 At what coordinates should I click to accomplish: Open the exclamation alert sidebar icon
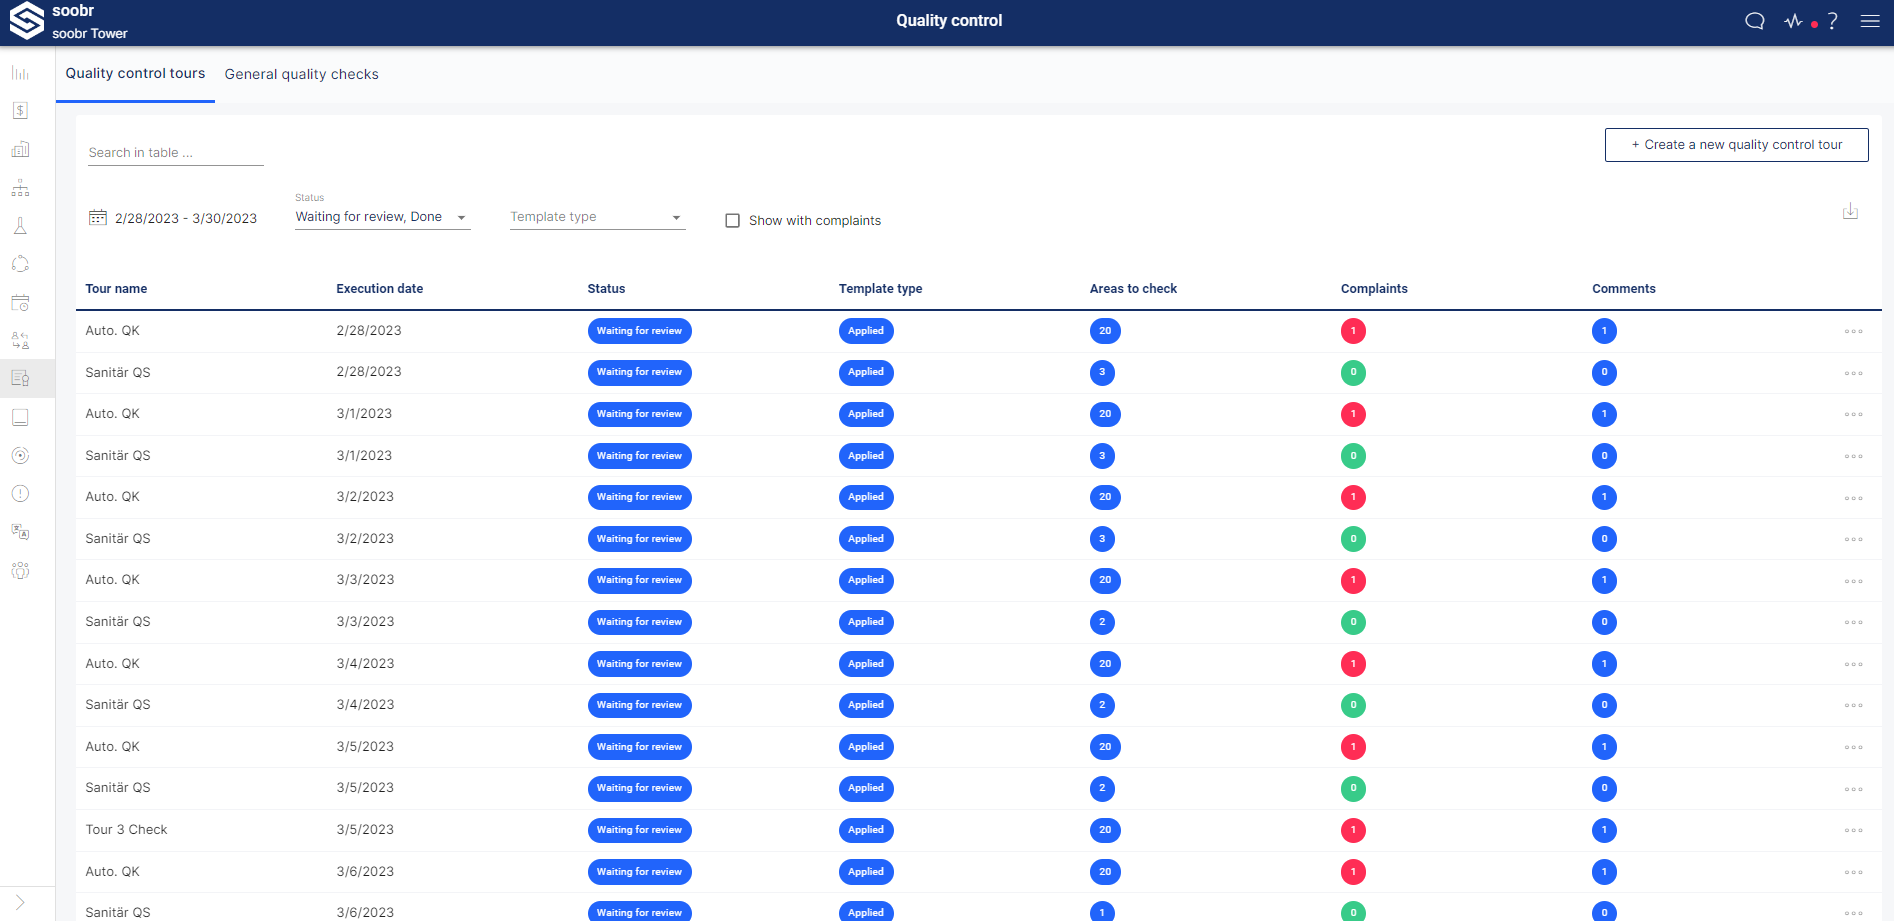(20, 493)
